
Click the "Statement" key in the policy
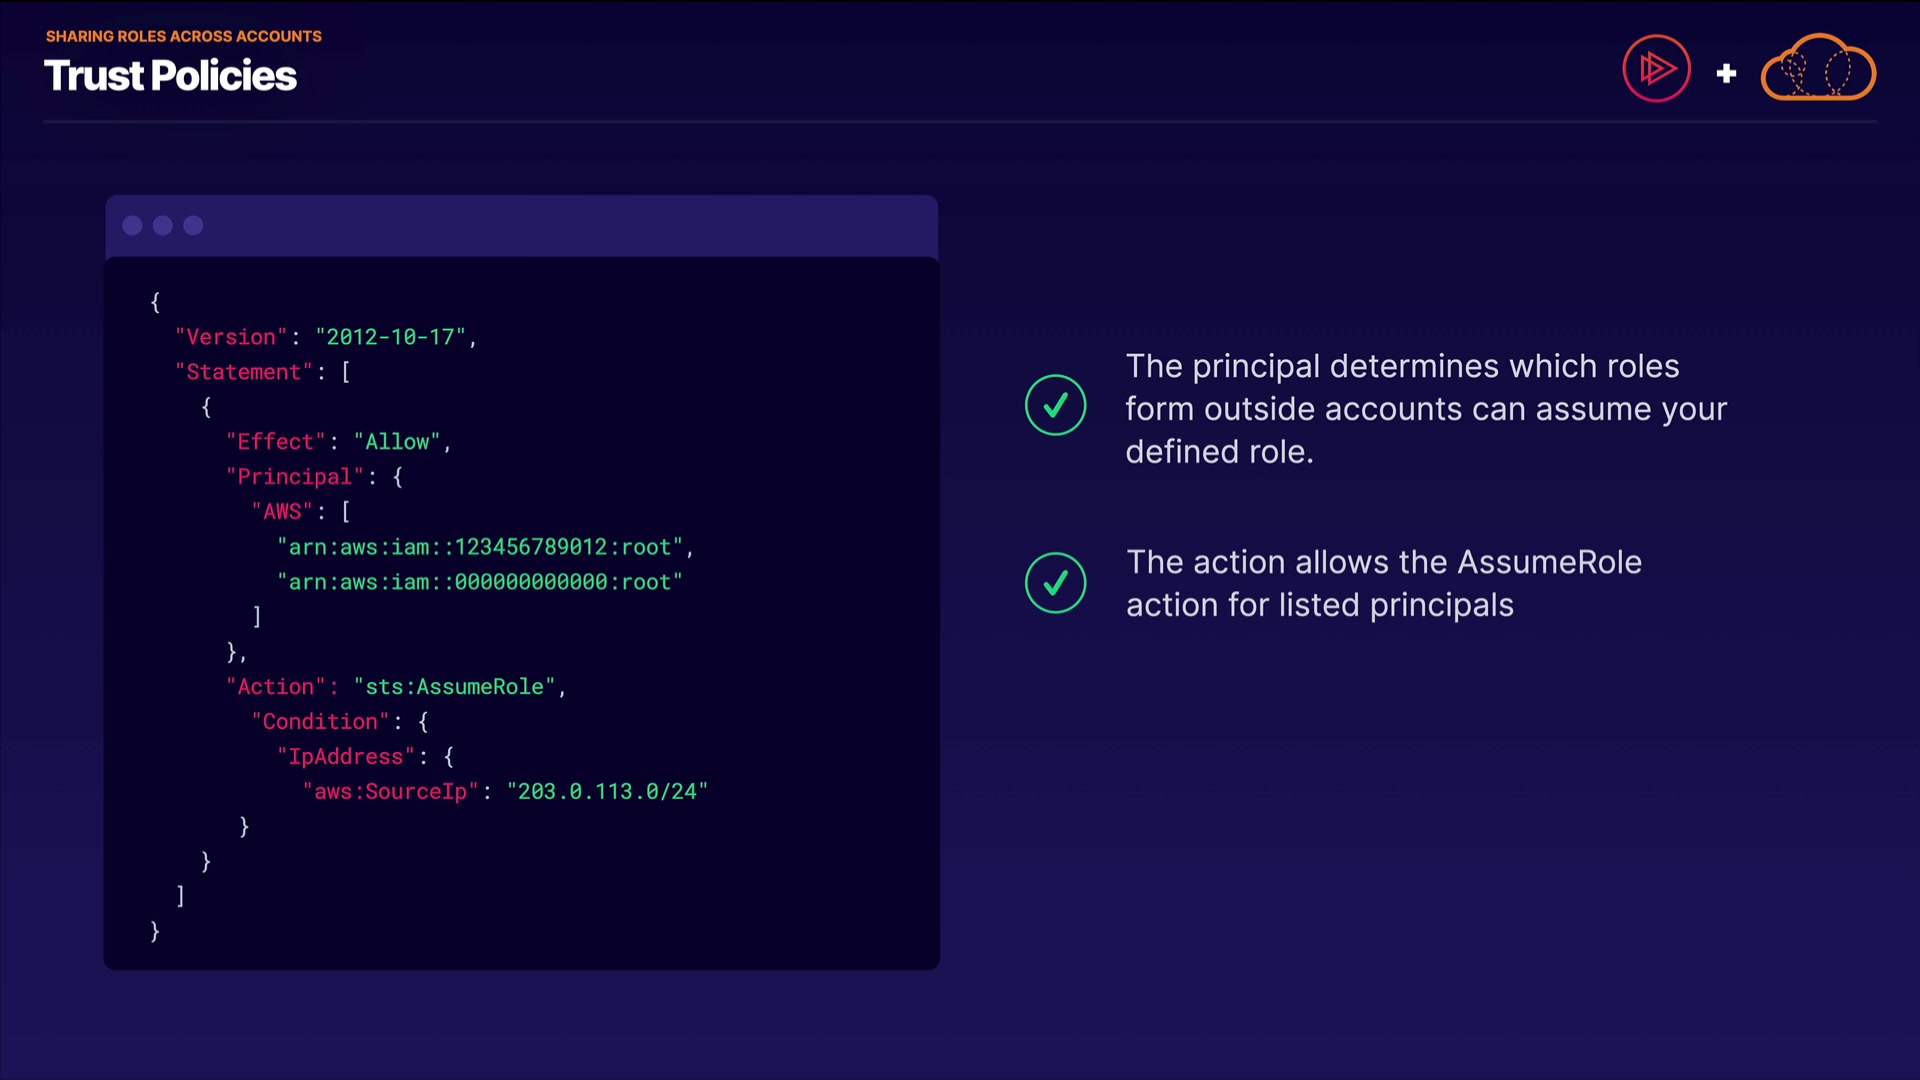244,372
